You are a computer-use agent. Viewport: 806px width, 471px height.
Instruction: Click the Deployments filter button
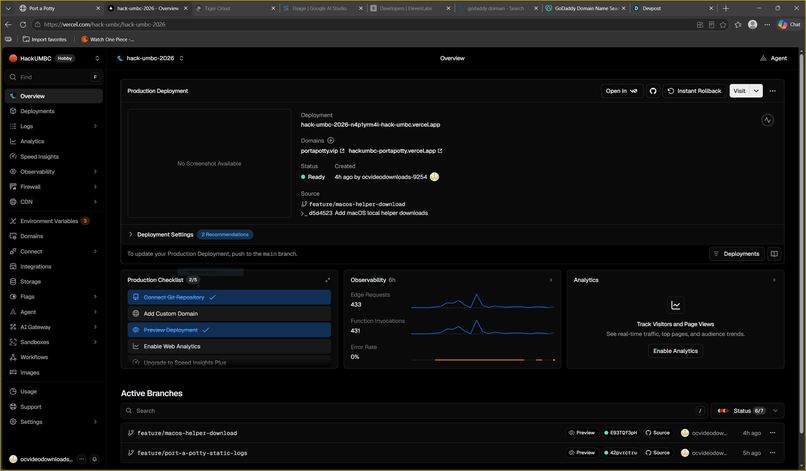[x=736, y=253]
